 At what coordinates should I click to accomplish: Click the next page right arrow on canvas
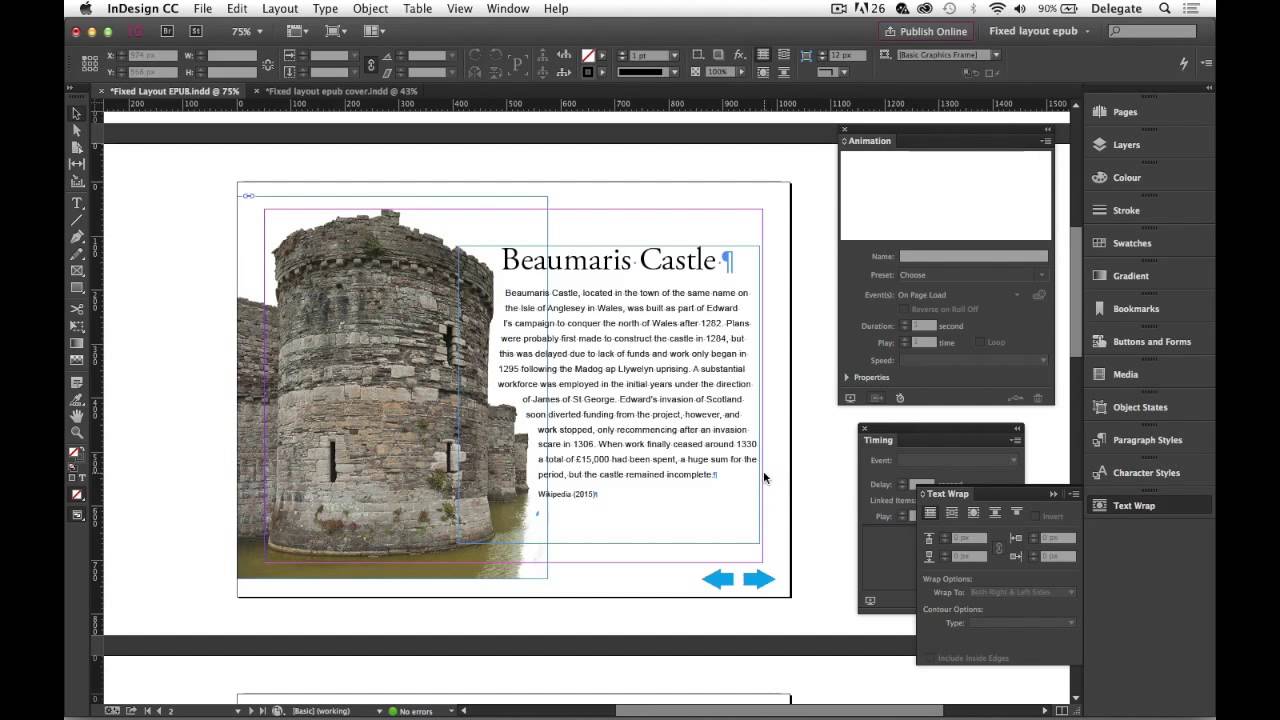click(x=759, y=579)
